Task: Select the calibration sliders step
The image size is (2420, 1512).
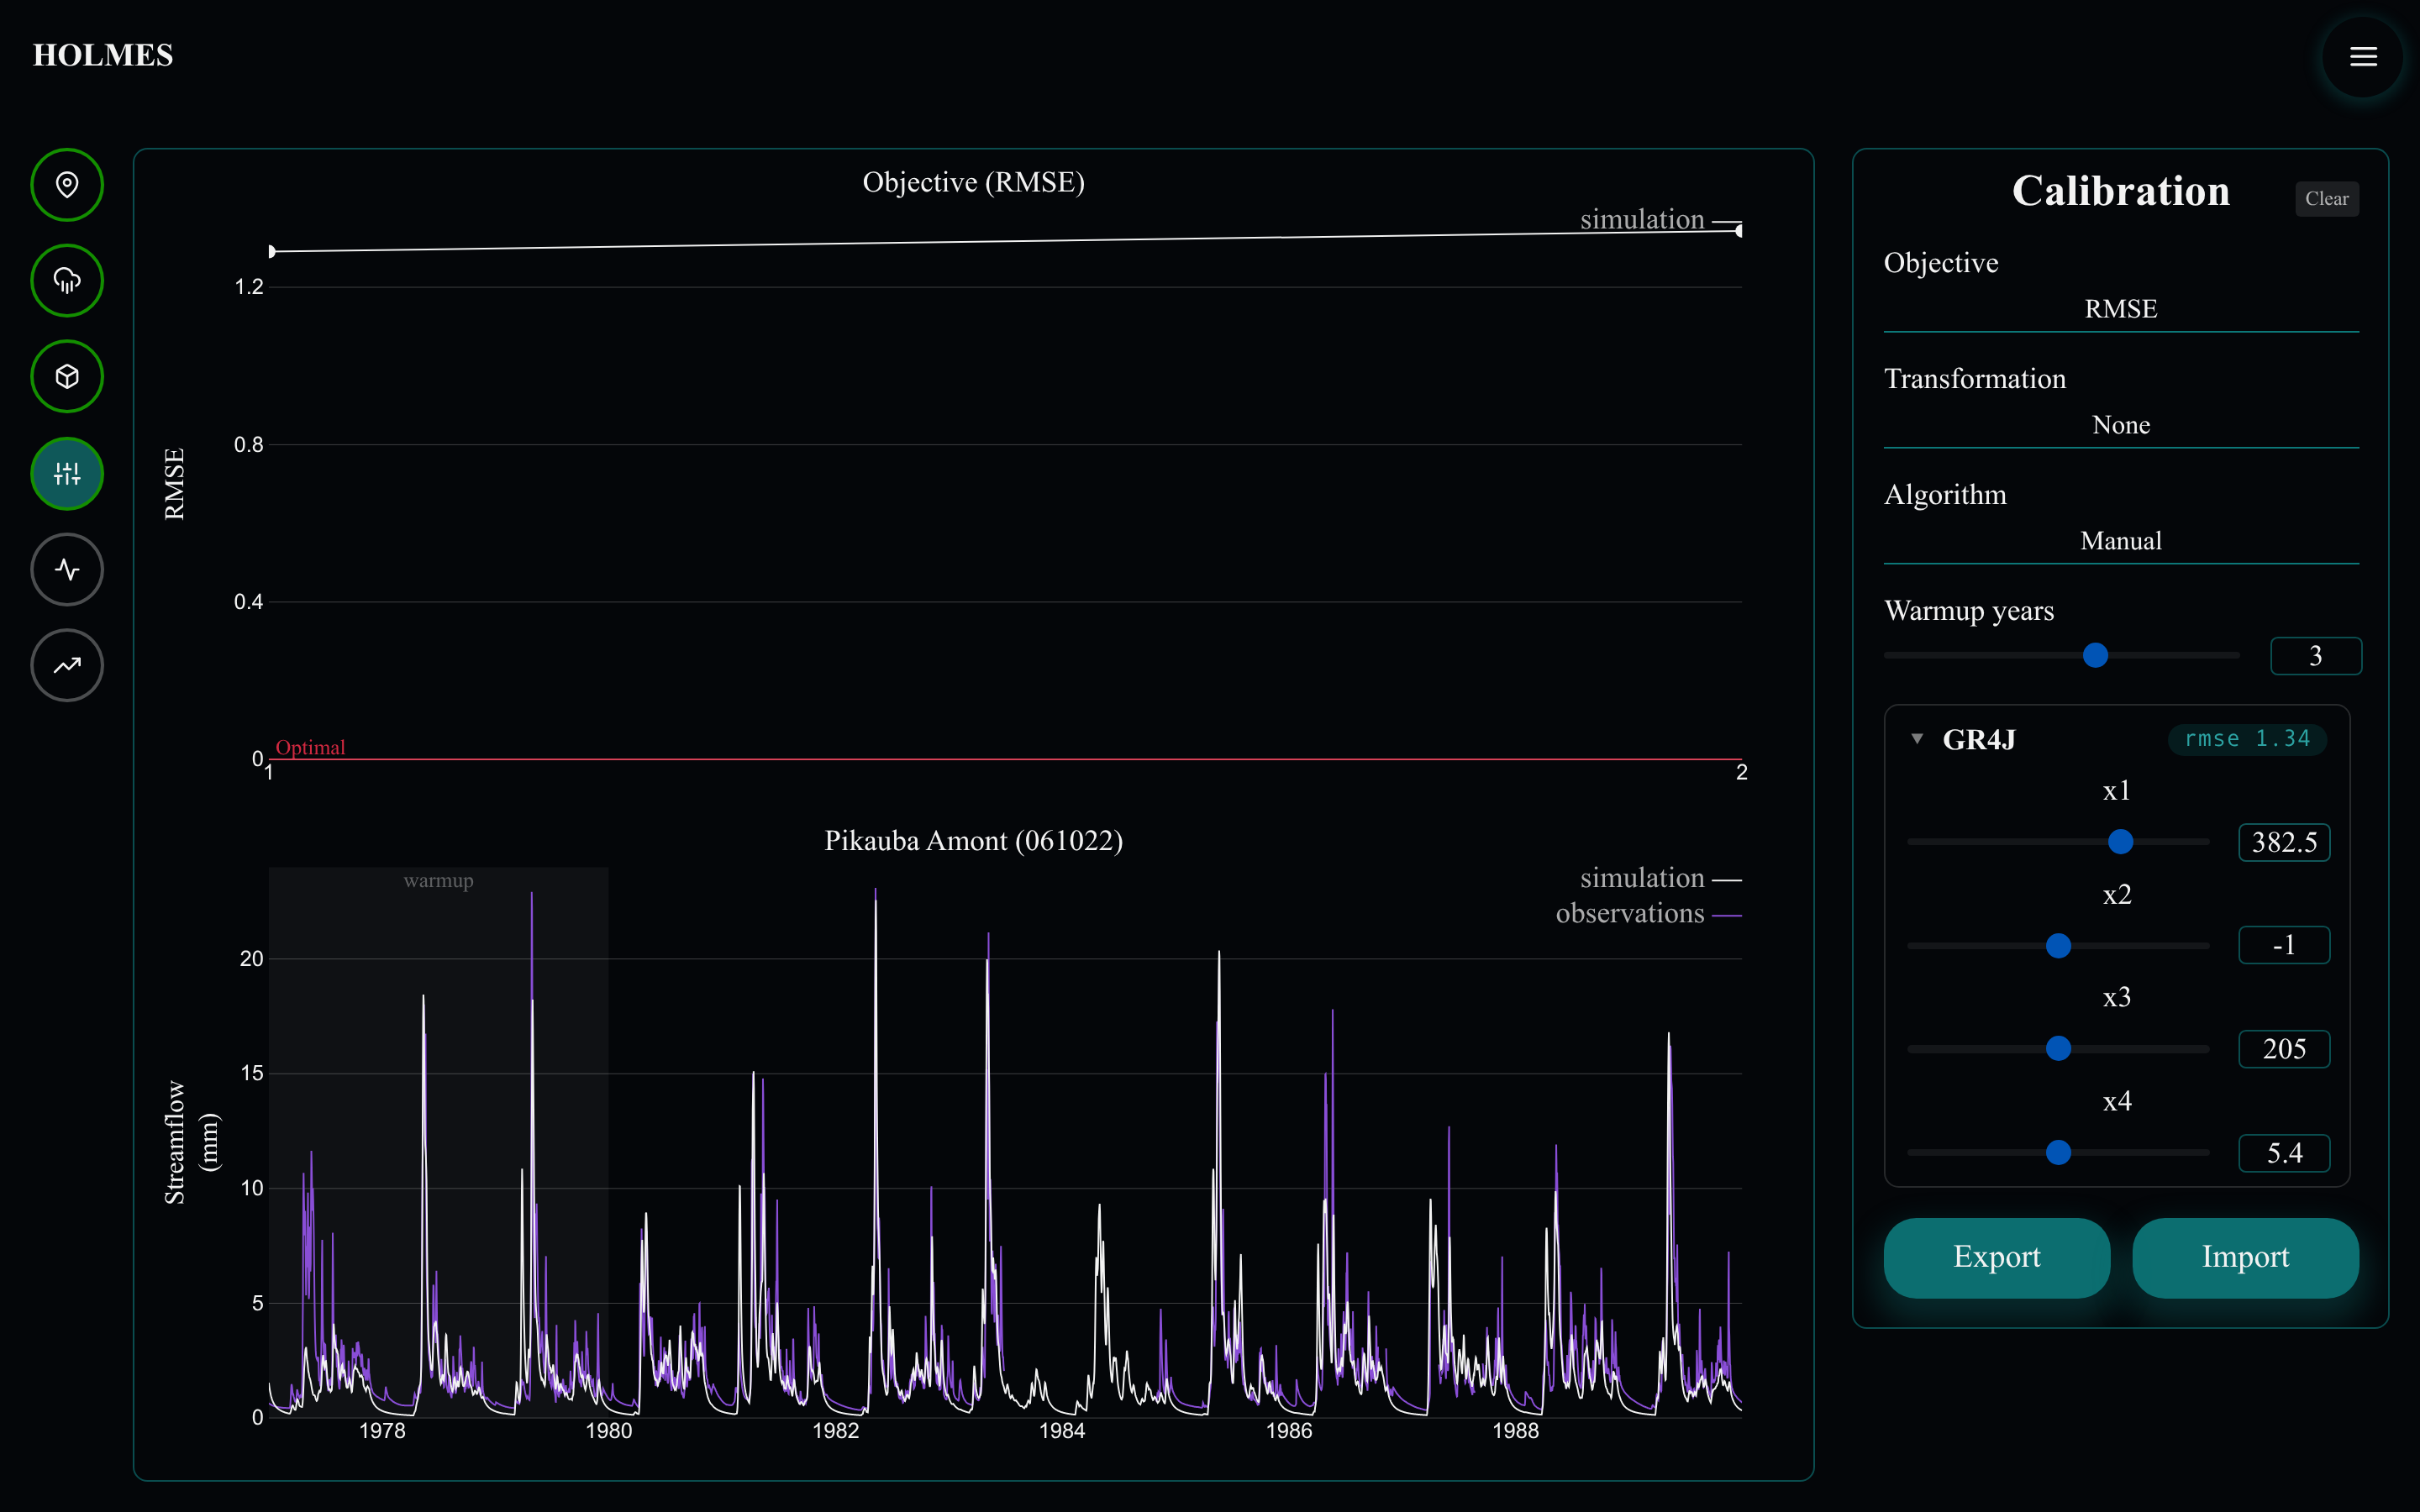Action: (x=67, y=473)
